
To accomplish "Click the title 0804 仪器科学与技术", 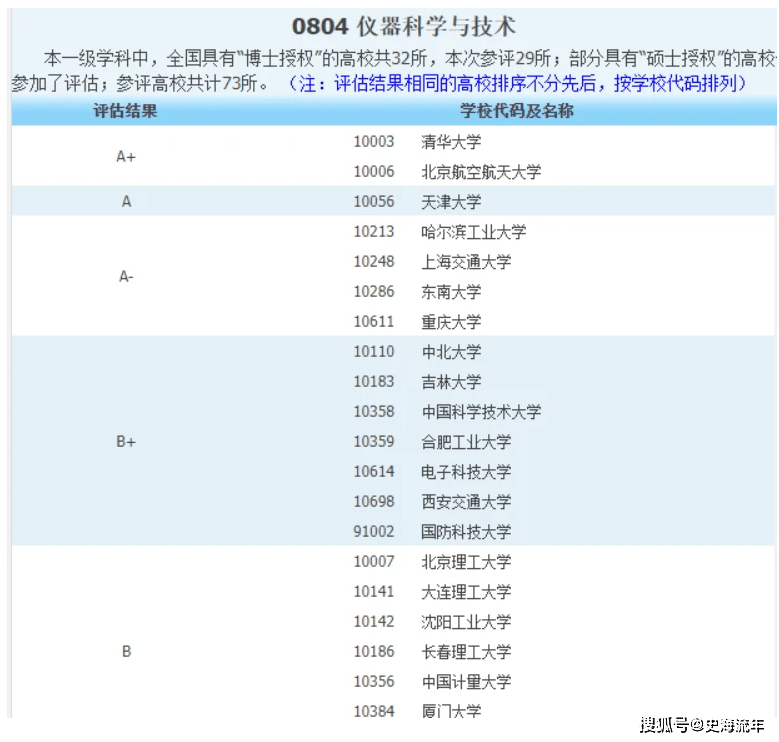I will pyautogui.click(x=403, y=26).
